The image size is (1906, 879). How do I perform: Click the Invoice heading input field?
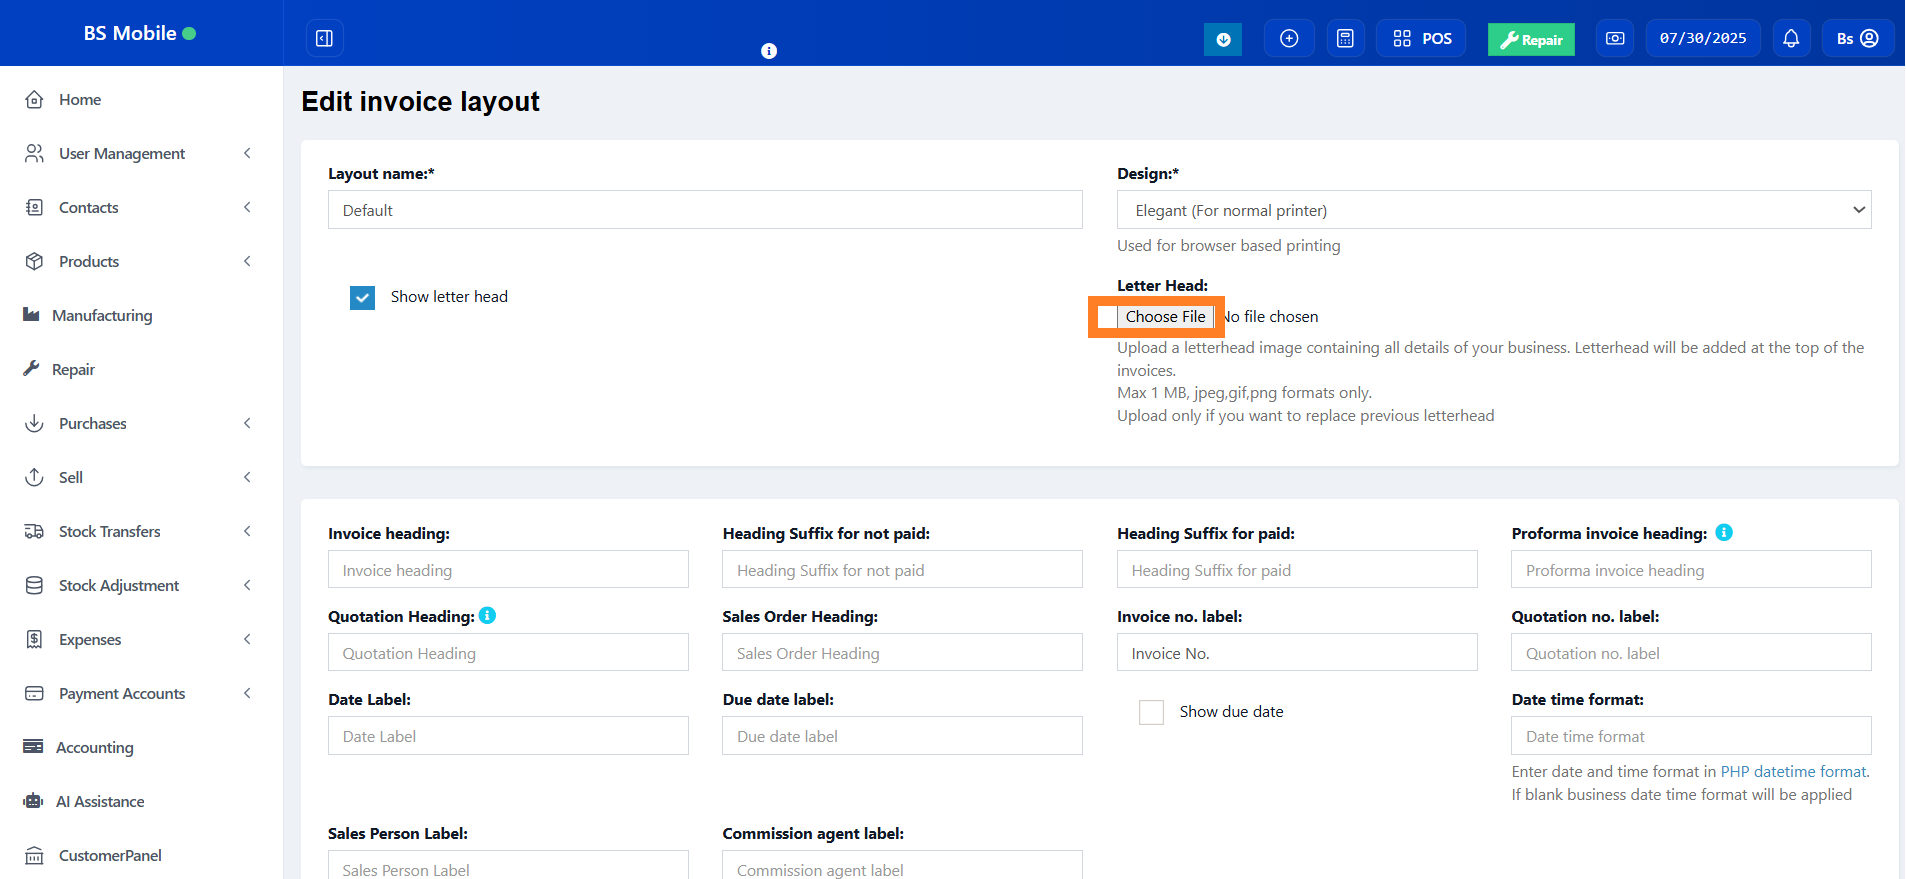(x=508, y=570)
